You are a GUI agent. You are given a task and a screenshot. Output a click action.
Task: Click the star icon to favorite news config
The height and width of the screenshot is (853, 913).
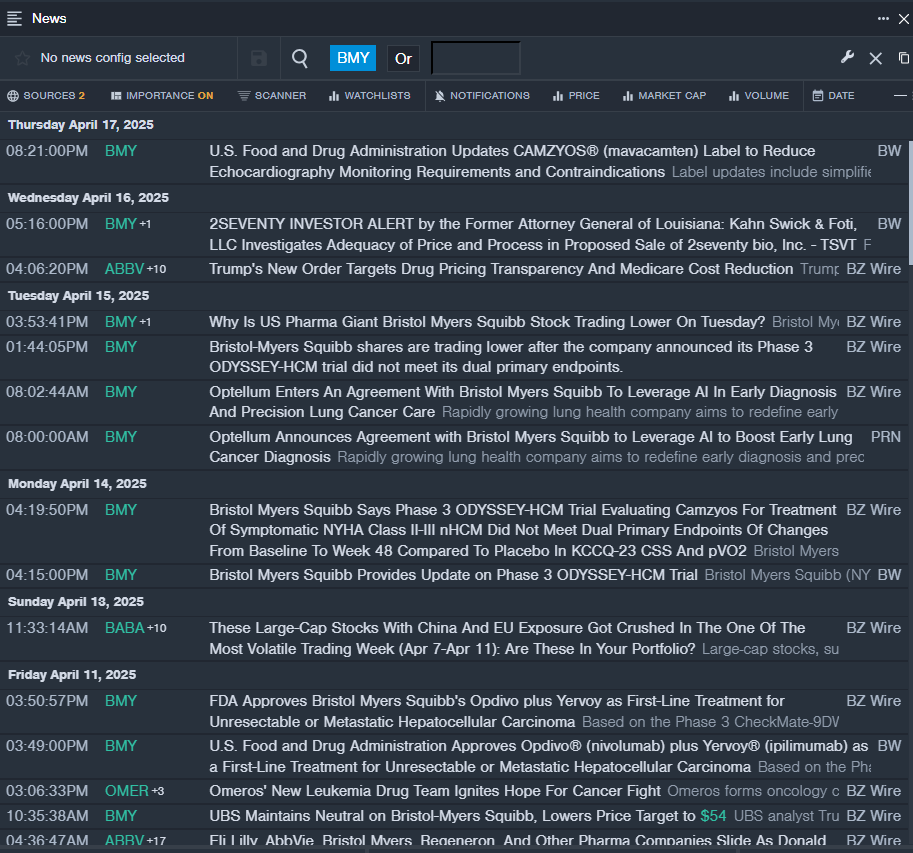[x=22, y=58]
